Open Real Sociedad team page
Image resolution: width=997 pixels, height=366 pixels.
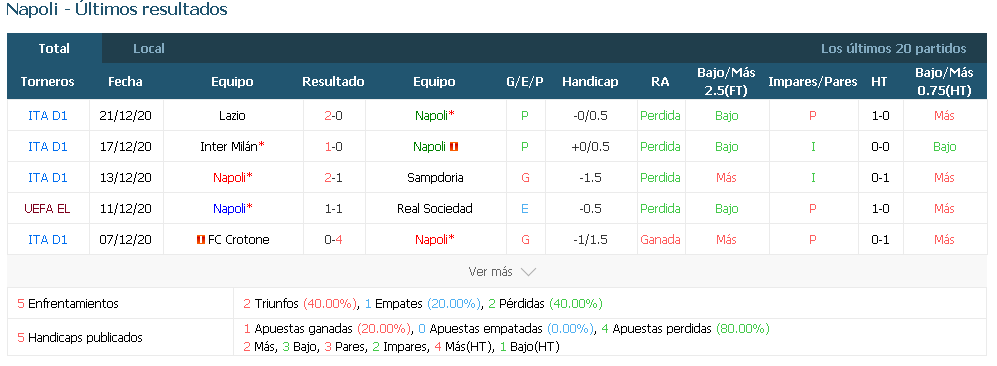click(x=434, y=208)
